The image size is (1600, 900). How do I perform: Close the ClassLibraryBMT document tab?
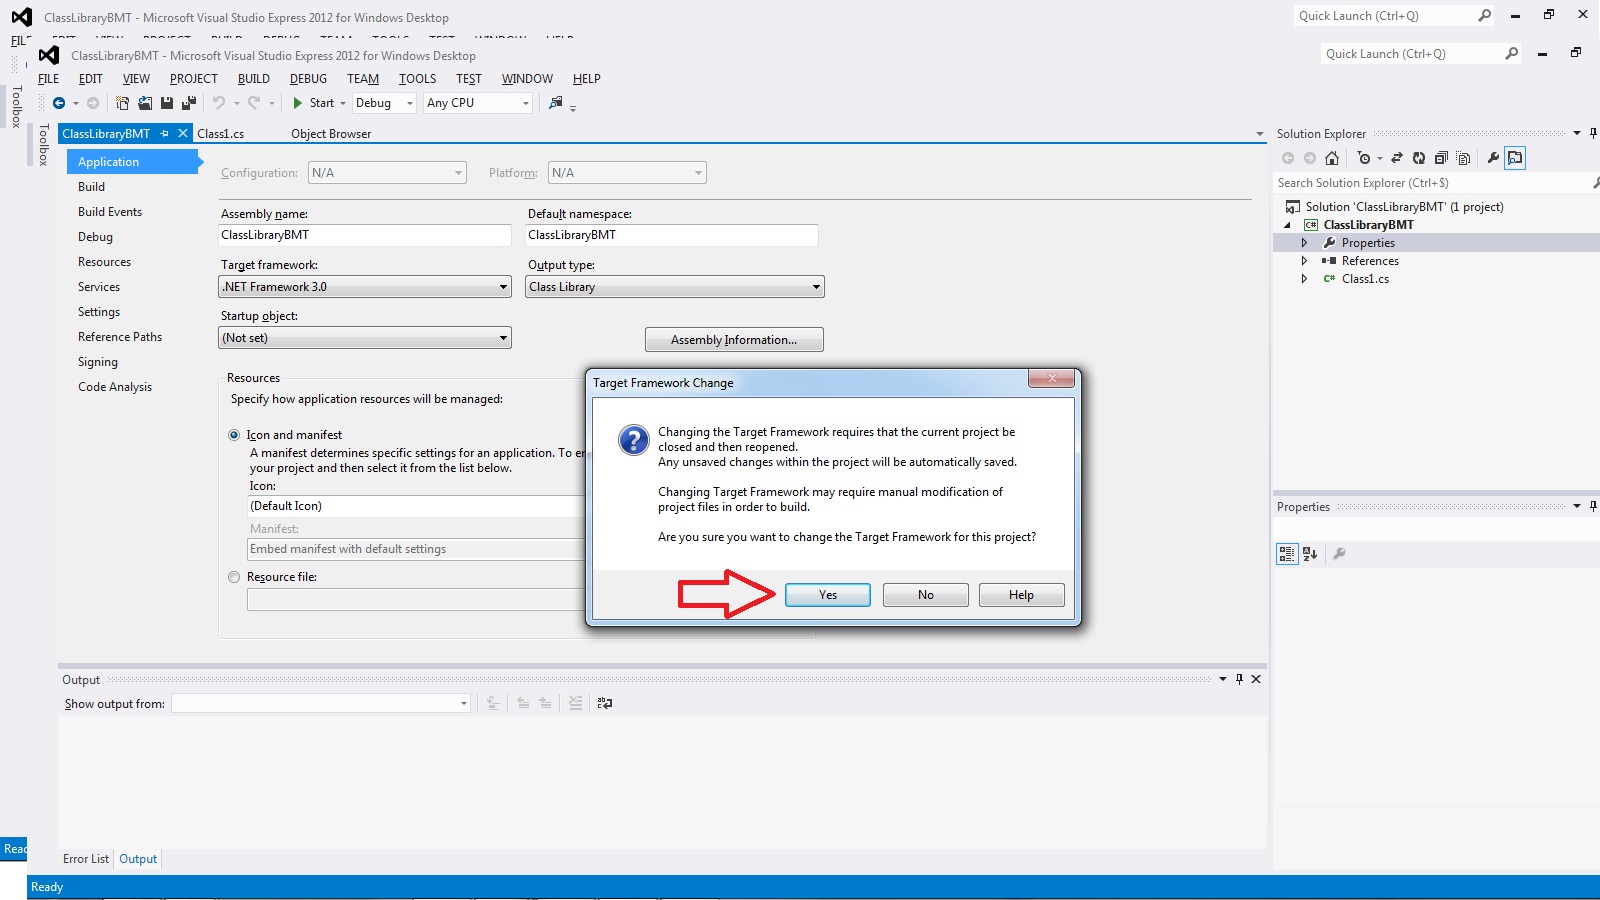click(182, 133)
